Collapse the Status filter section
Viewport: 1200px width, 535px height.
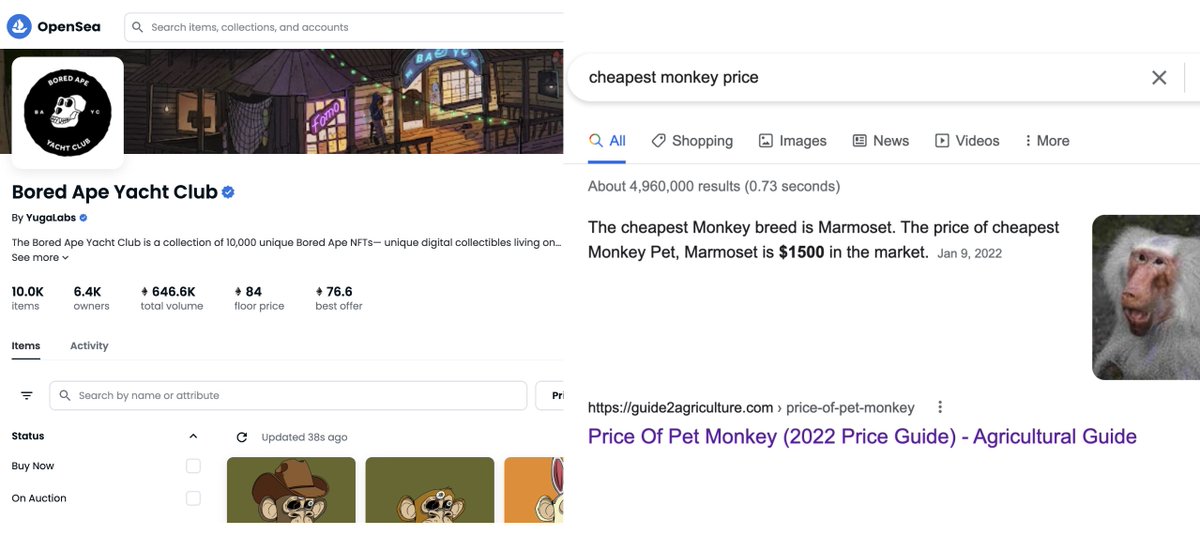(193, 436)
